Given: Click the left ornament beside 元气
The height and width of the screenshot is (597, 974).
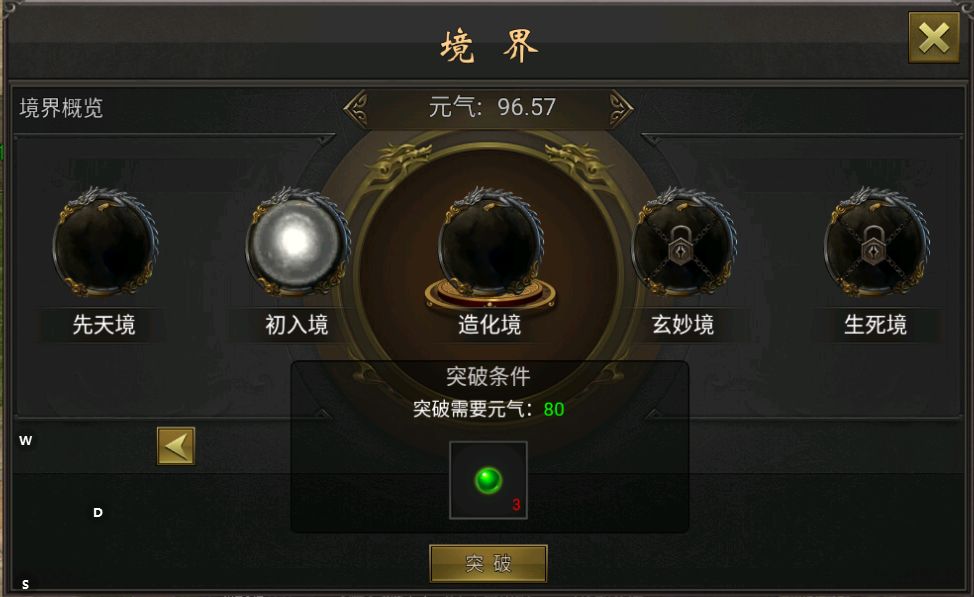Looking at the screenshot, I should coord(357,109).
